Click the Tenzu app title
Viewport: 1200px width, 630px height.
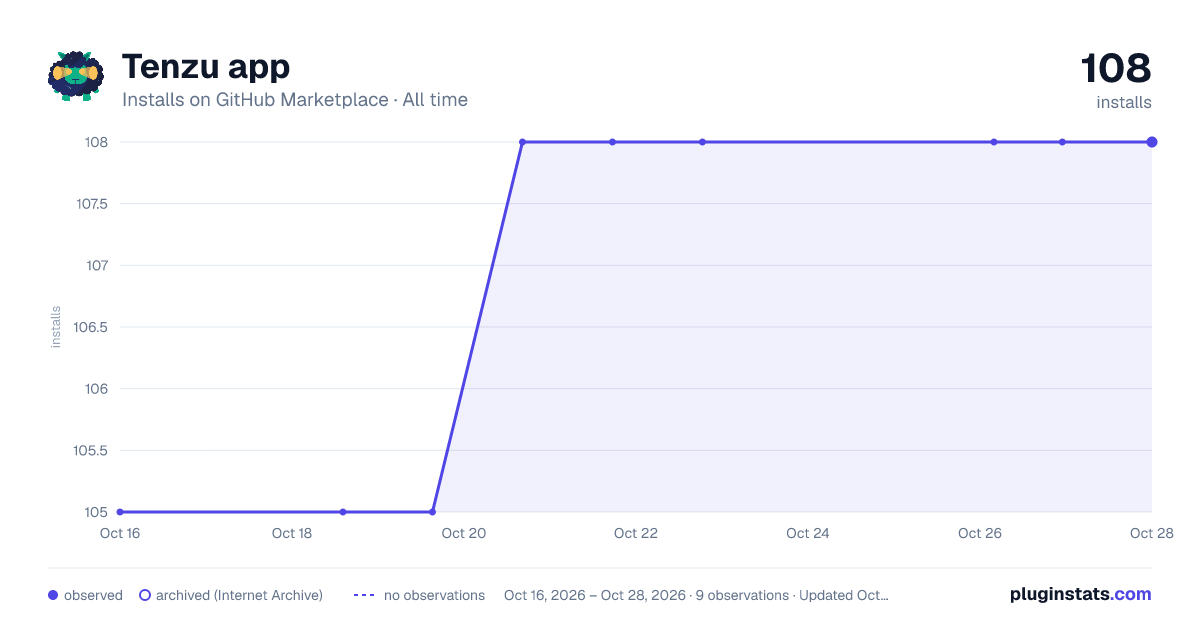click(x=206, y=67)
